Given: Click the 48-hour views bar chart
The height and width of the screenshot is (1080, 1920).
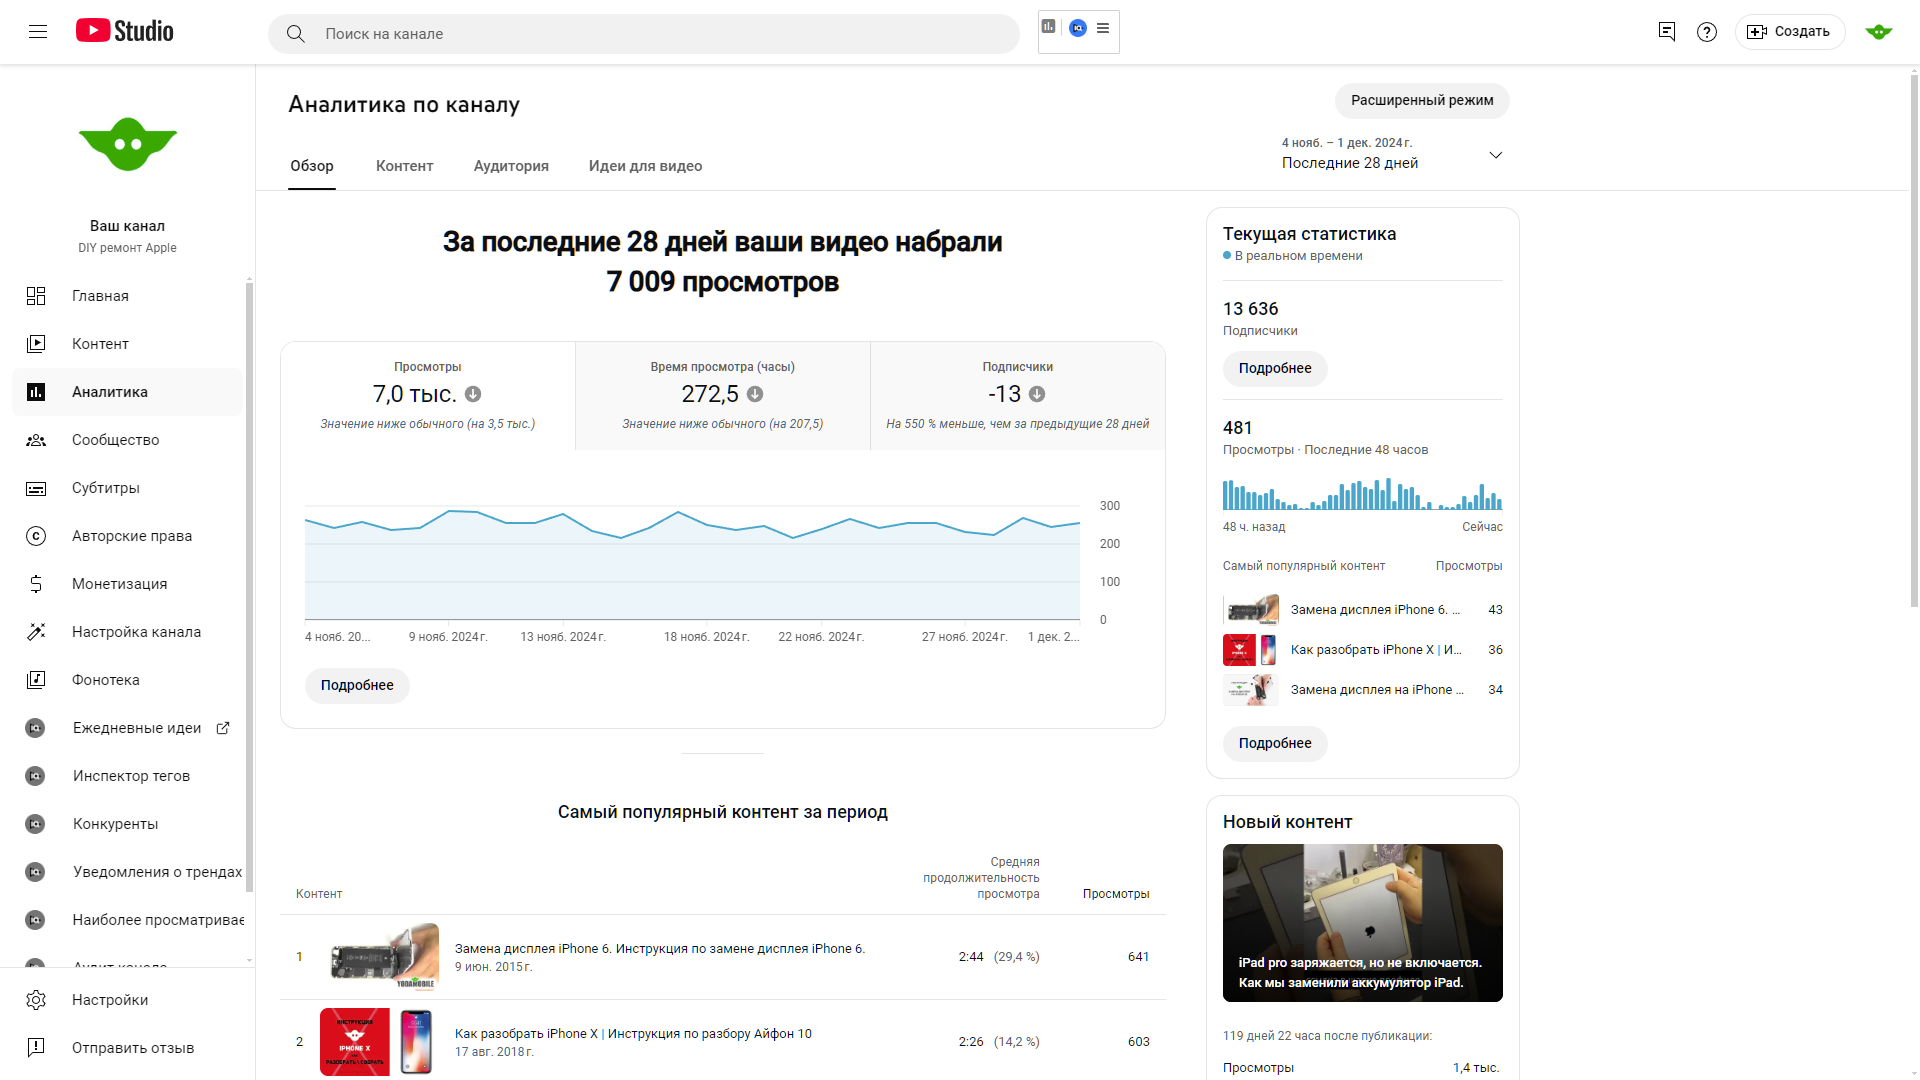Looking at the screenshot, I should click(1362, 494).
